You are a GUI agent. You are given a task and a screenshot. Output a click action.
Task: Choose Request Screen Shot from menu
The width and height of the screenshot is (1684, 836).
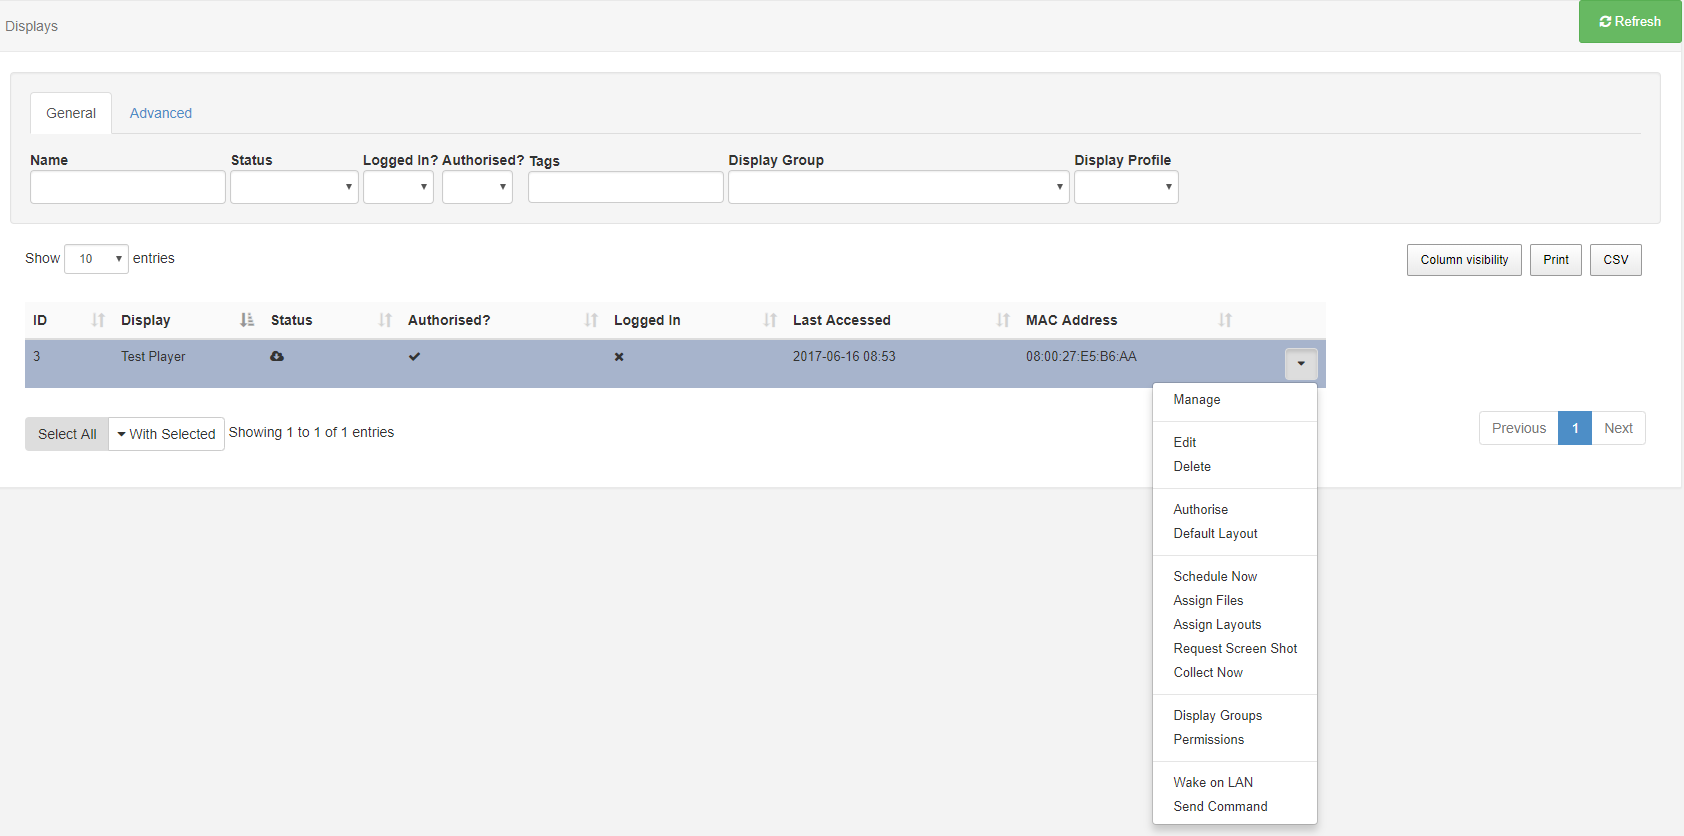coord(1235,649)
